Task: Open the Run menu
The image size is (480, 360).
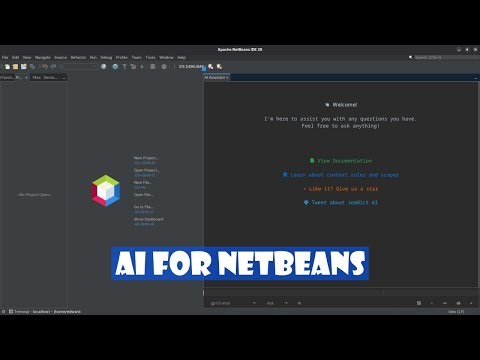Action: (x=93, y=57)
